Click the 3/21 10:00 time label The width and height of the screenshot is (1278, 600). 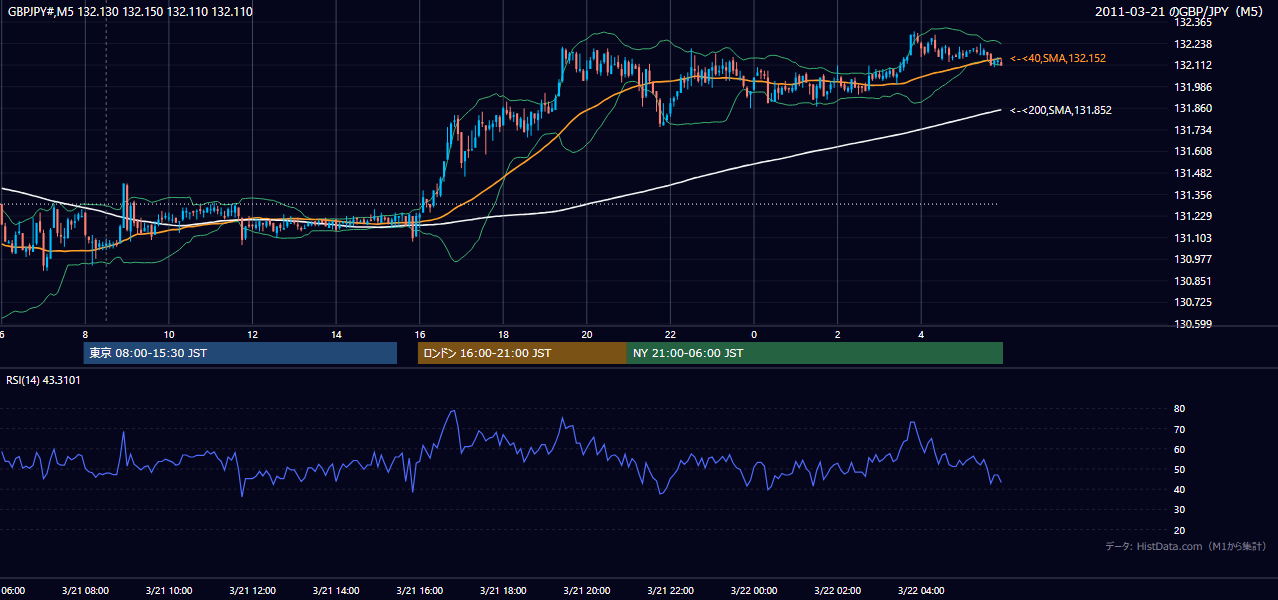pyautogui.click(x=170, y=591)
